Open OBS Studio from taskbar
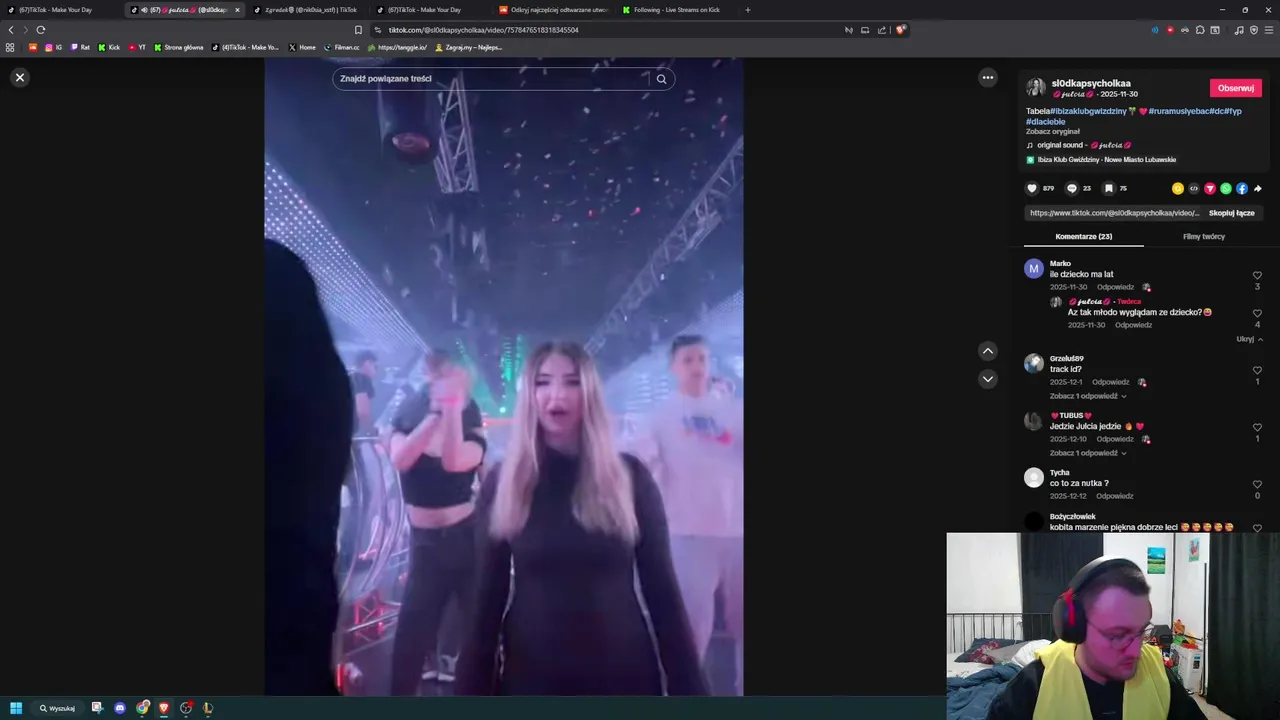 pos(186,708)
